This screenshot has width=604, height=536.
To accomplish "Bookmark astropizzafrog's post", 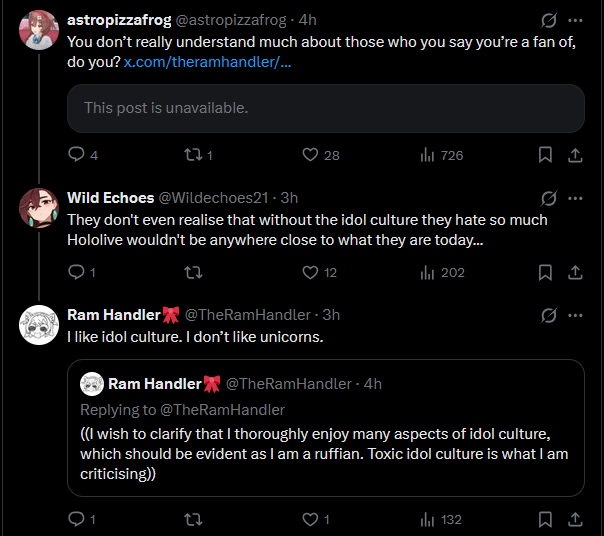I will tap(545, 155).
